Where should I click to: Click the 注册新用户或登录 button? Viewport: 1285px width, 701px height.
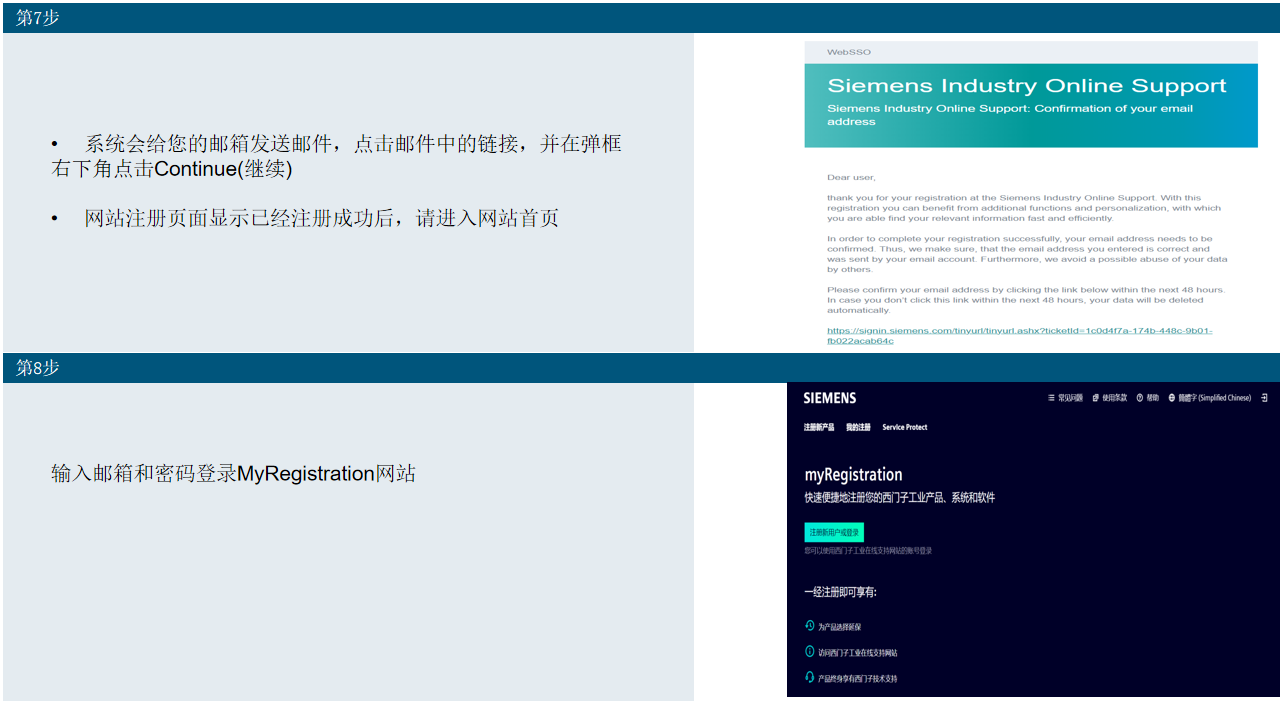pos(834,532)
